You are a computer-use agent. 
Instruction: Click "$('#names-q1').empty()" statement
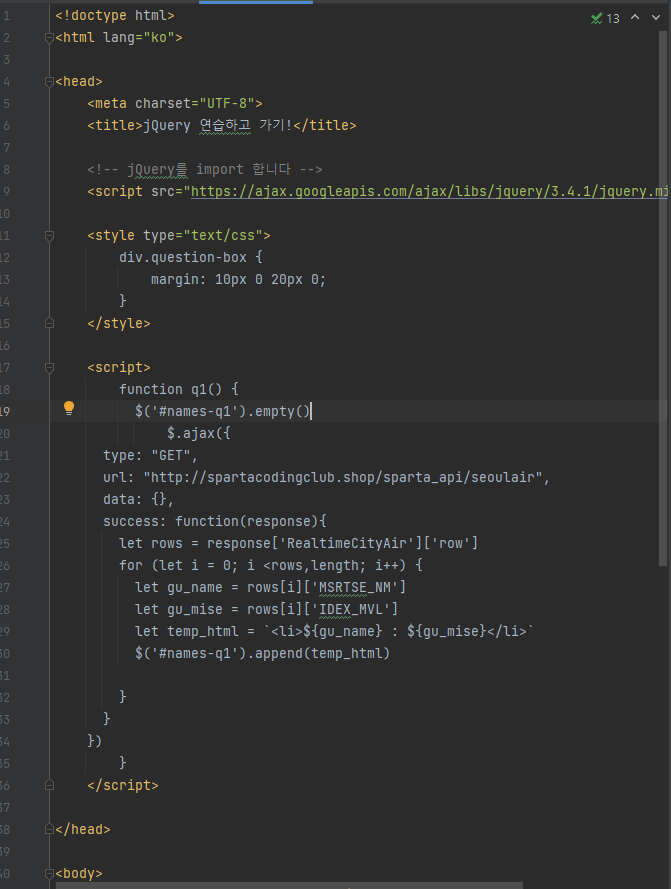click(222, 412)
